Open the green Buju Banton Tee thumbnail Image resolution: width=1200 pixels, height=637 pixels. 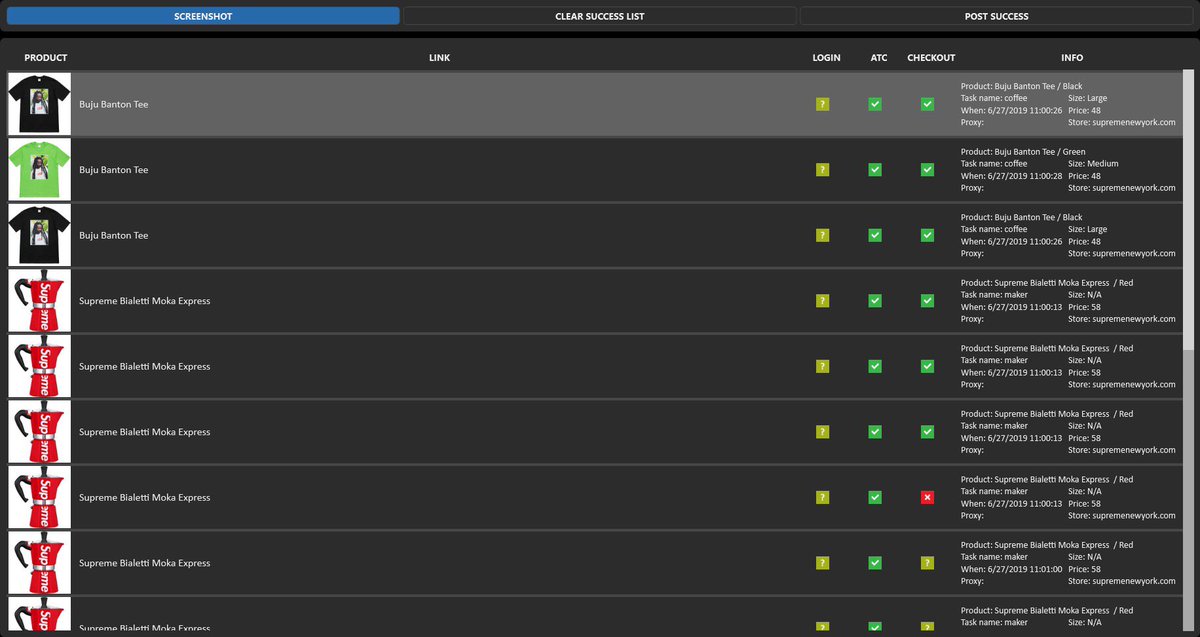click(40, 170)
